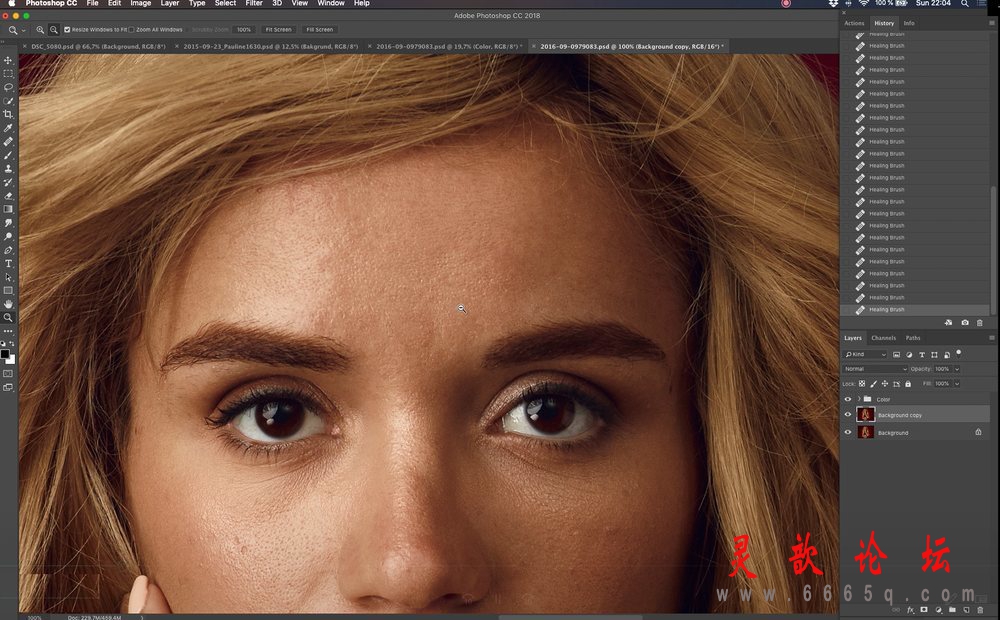Toggle pixel layer filter
The height and width of the screenshot is (620, 1000).
pos(896,355)
